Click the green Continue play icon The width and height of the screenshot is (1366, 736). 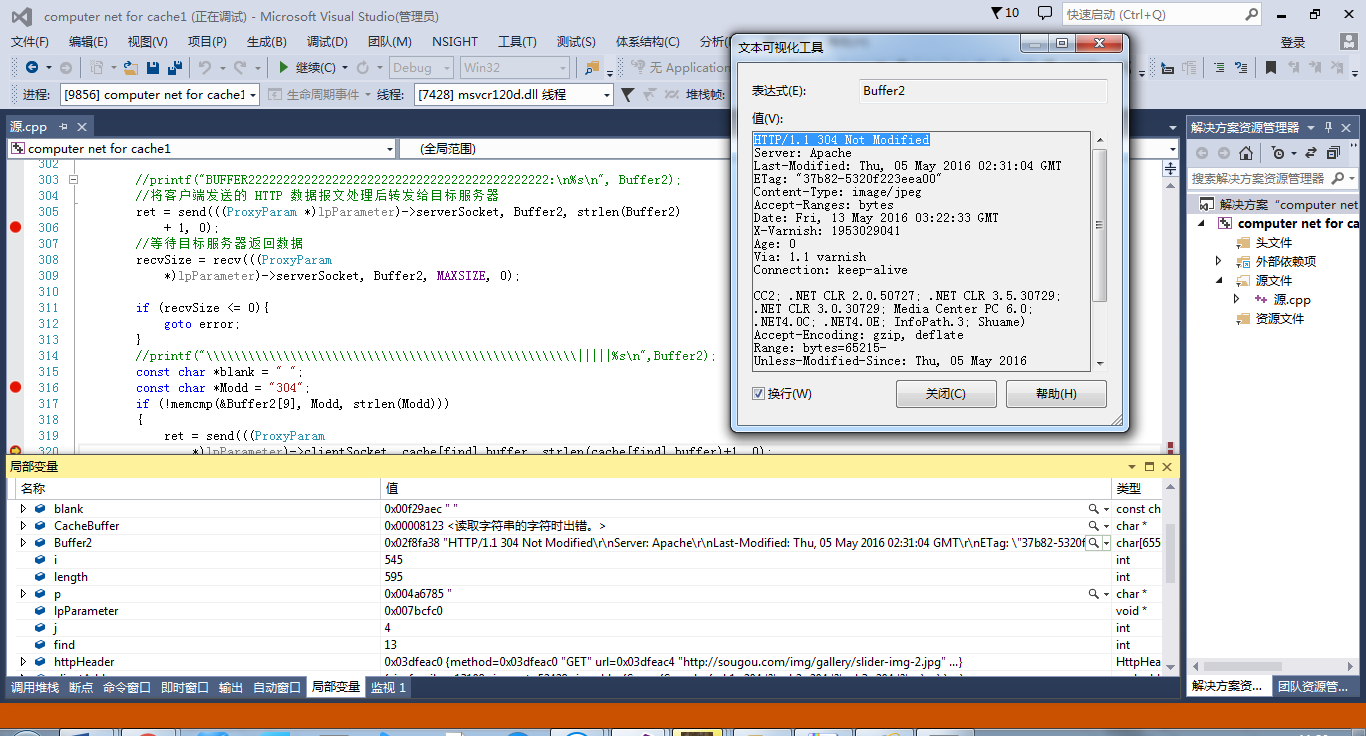(284, 68)
